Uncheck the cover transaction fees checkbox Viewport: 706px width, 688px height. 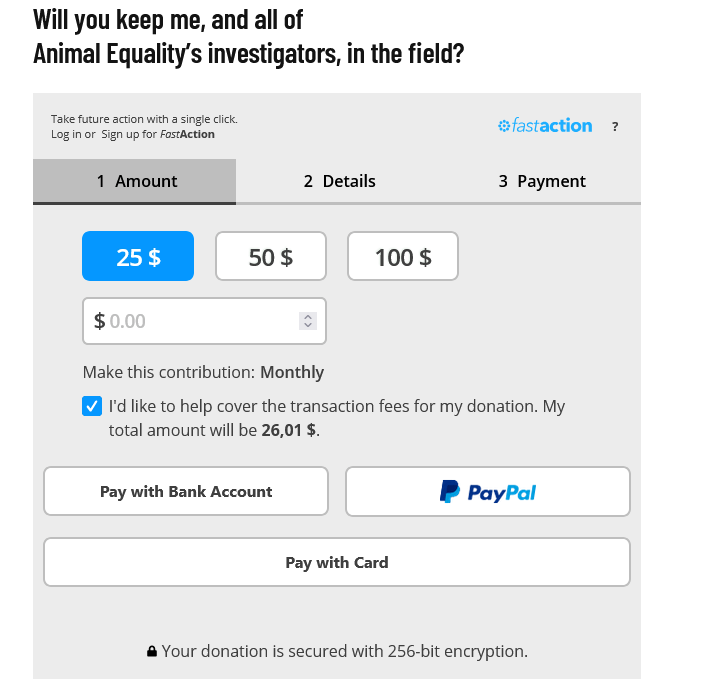click(x=92, y=407)
